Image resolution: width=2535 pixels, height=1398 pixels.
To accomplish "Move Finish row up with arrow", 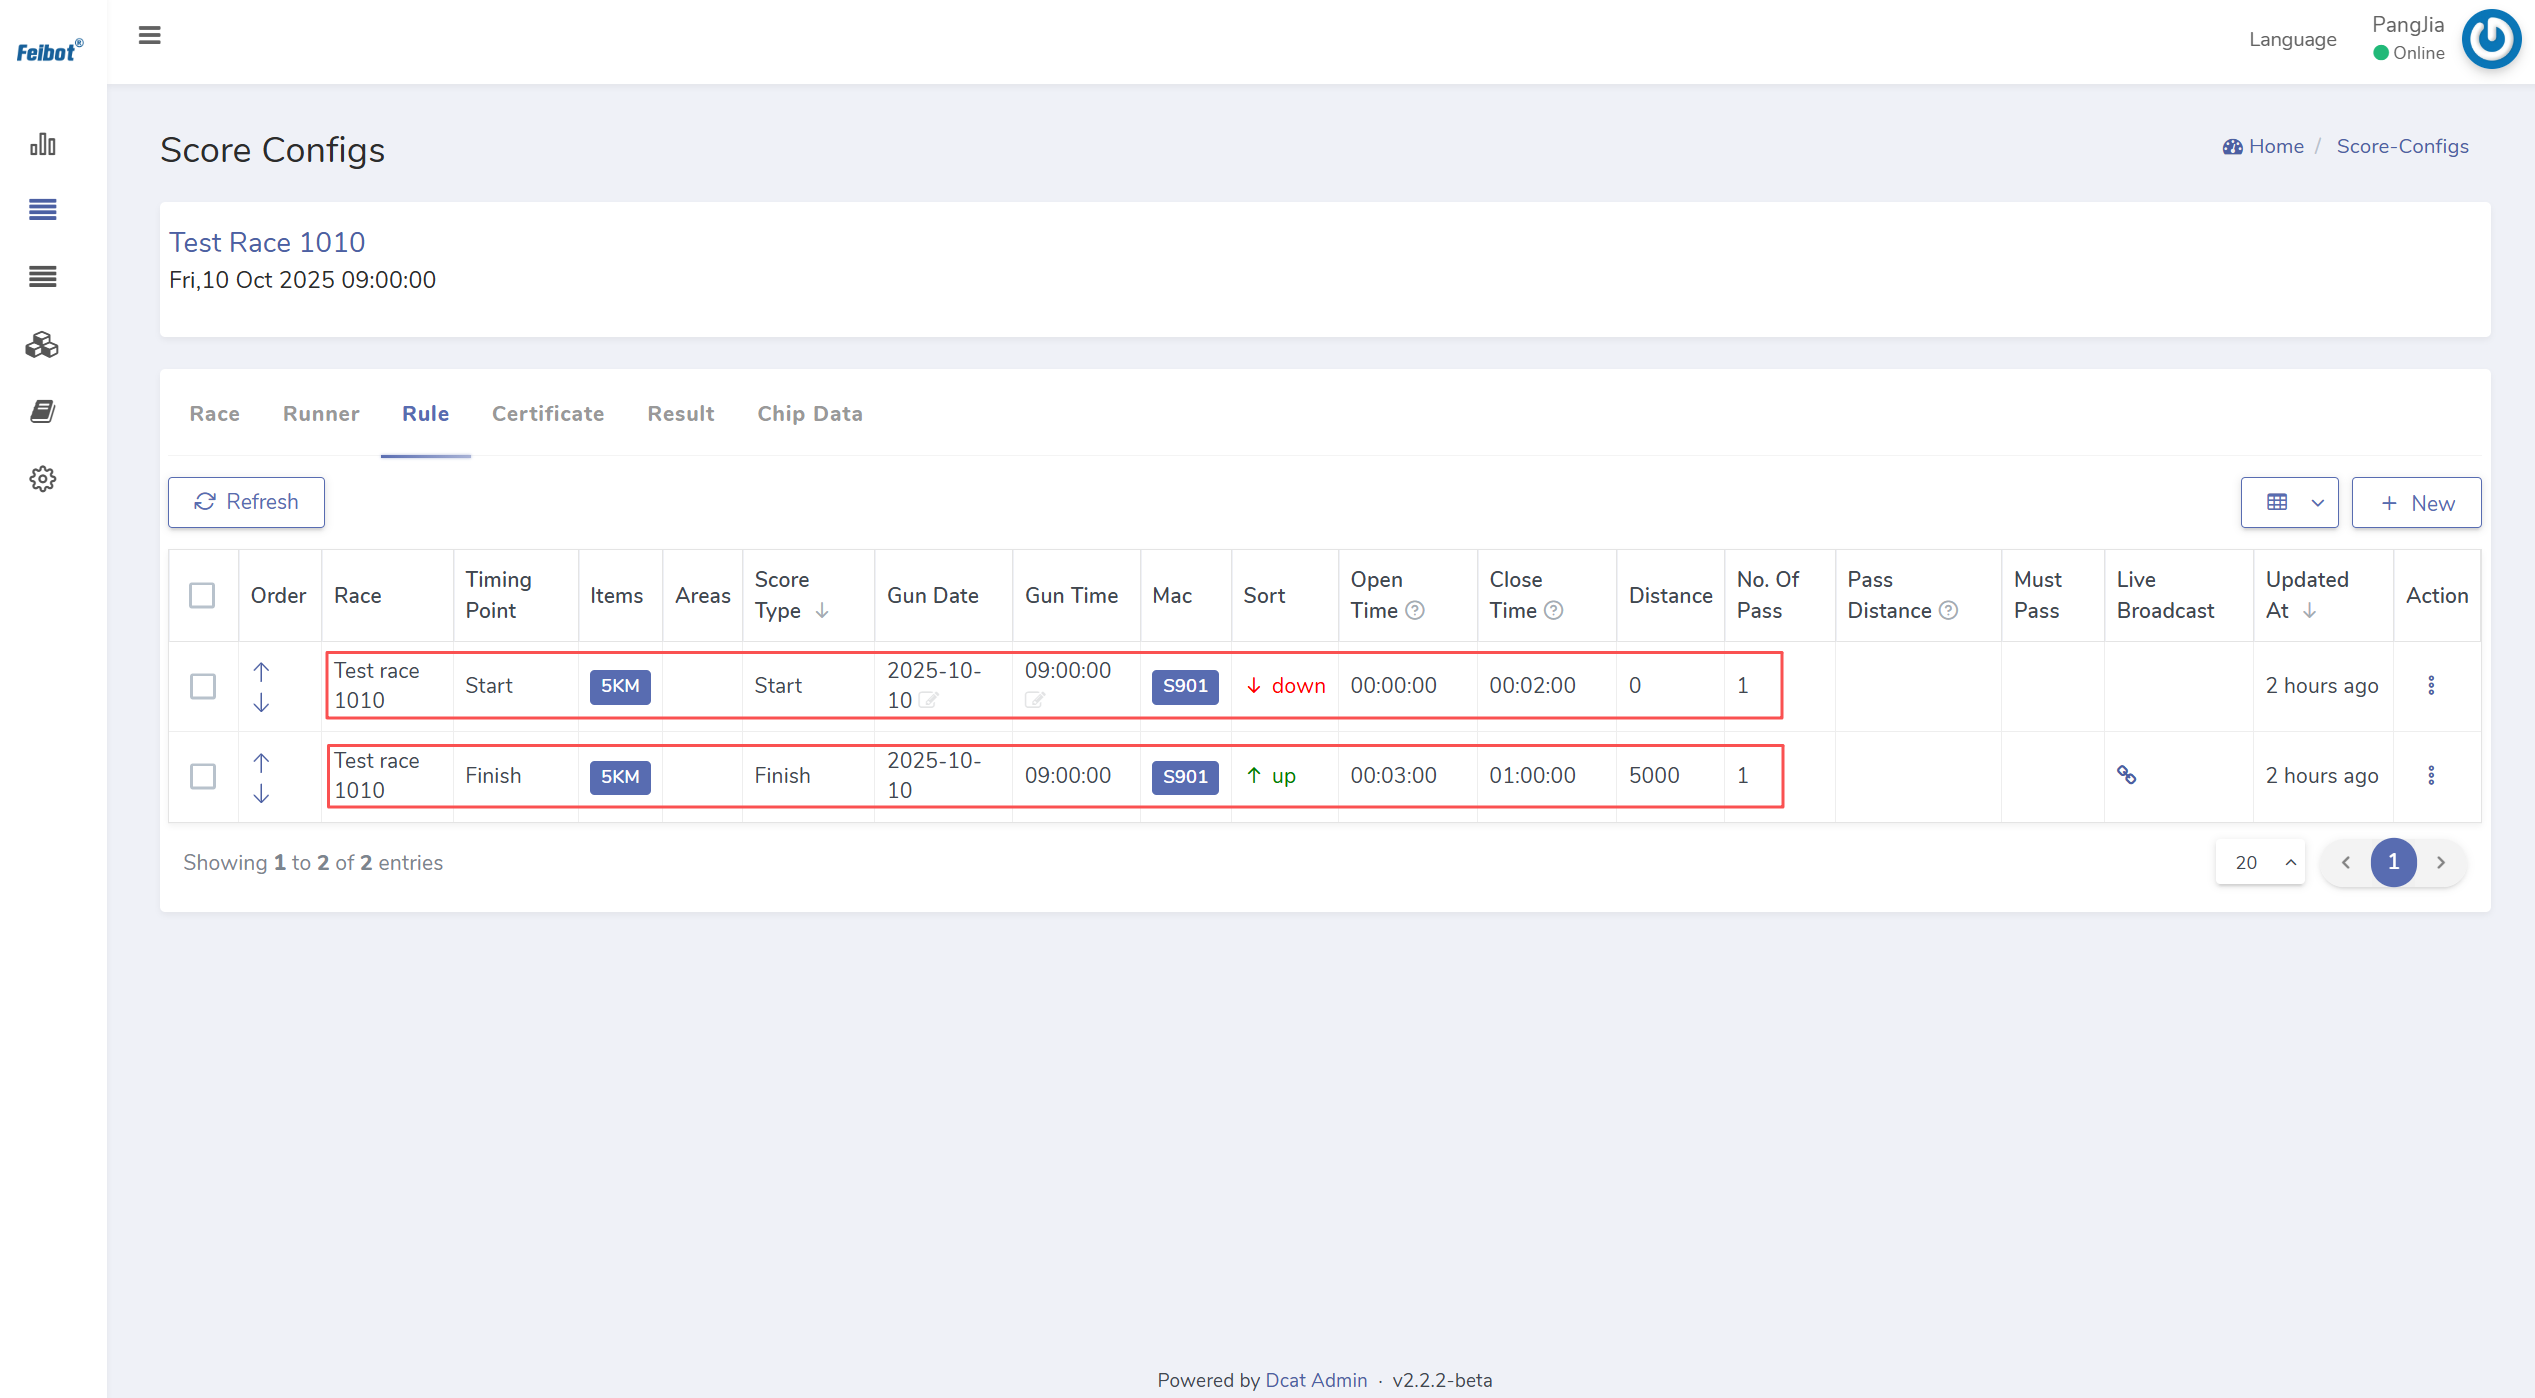I will coord(261,762).
